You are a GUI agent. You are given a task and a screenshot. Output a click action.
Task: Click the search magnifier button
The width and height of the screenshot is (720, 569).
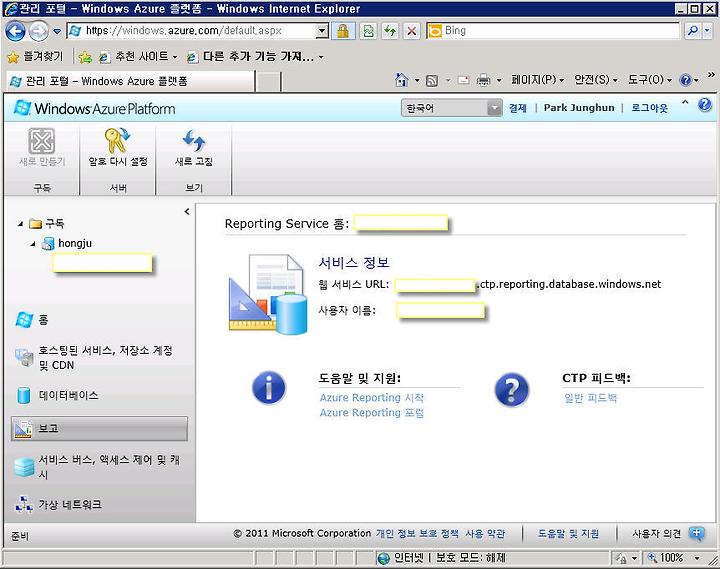click(x=692, y=31)
